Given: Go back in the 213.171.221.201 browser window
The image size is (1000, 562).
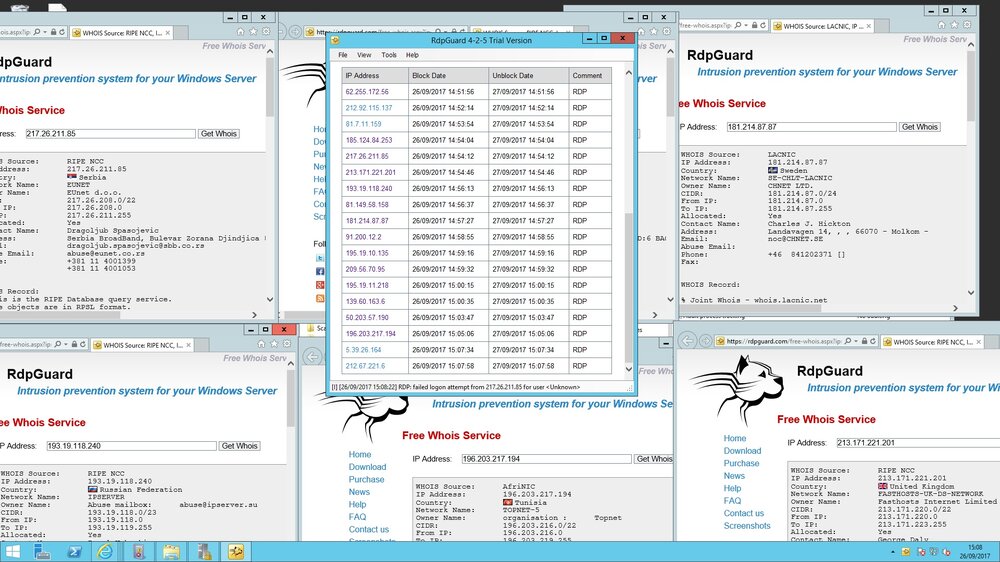Looking at the screenshot, I should [x=688, y=341].
